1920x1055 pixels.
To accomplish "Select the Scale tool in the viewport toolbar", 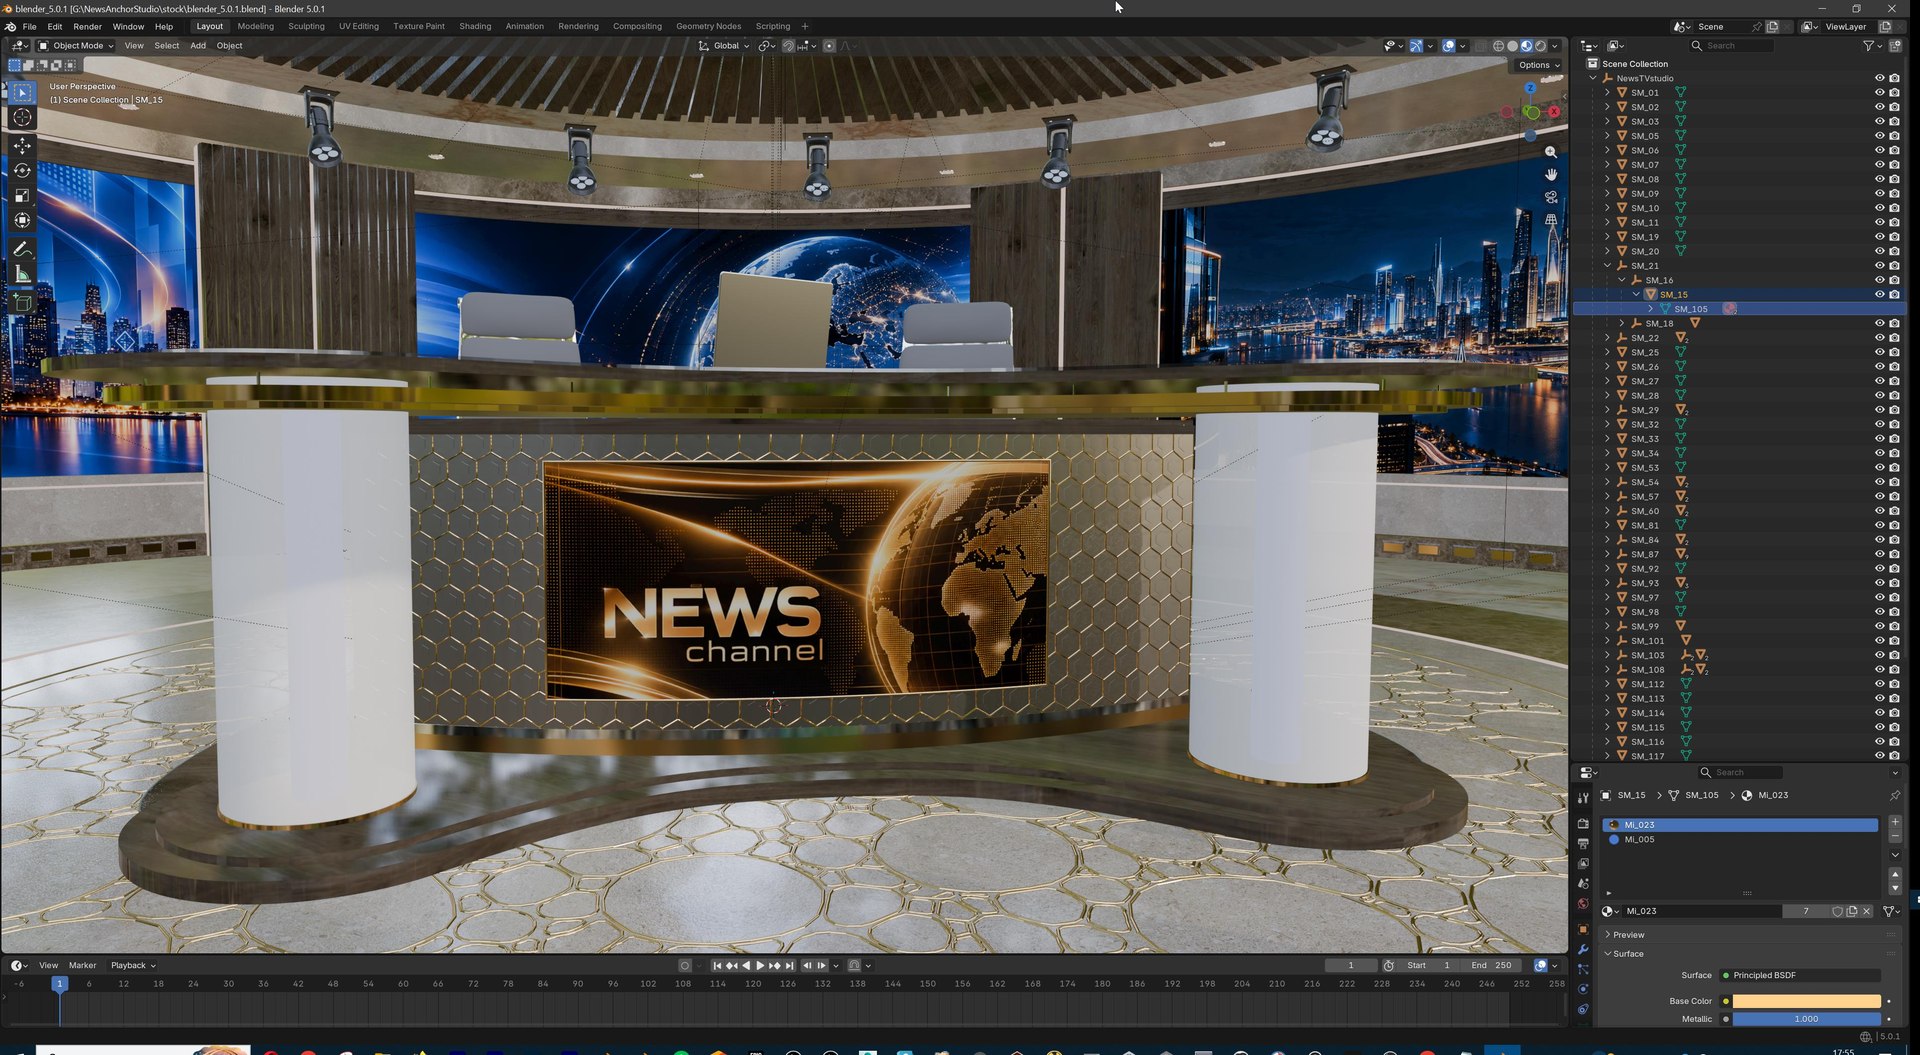I will pos(22,196).
